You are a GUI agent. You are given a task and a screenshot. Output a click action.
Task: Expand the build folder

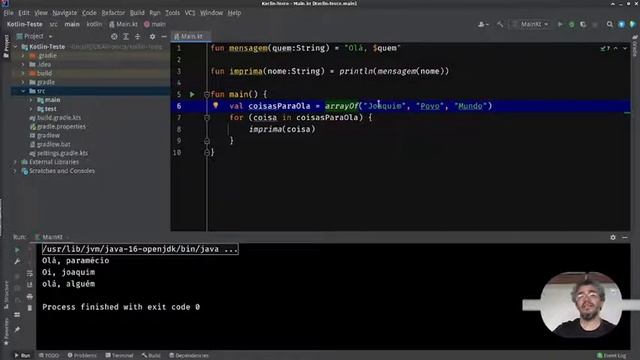click(x=23, y=73)
